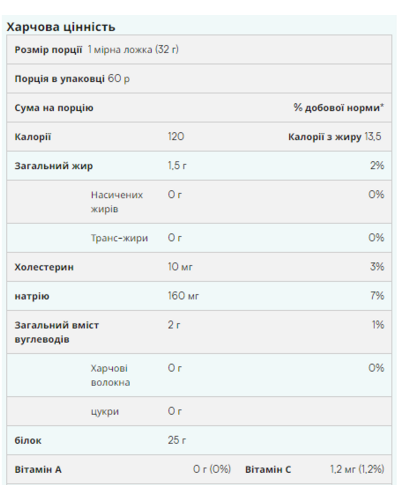Click the 'Харчова цінність' heading
400x500 pixels.
coord(61,27)
